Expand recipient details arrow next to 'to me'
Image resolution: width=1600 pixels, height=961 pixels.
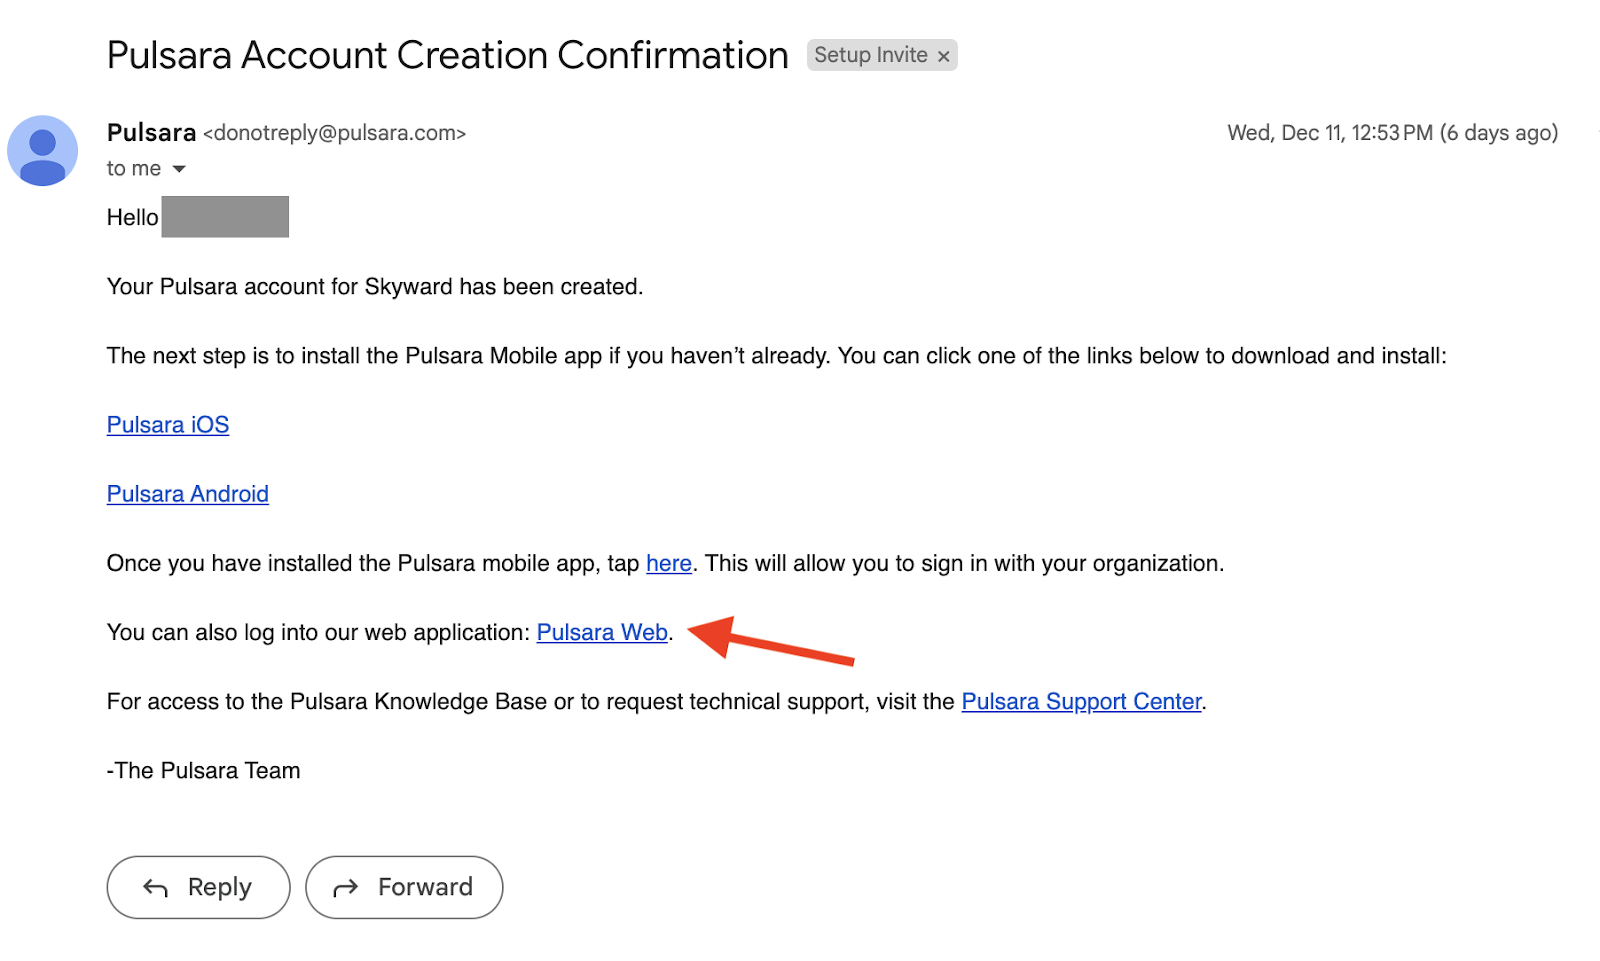pos(179,169)
